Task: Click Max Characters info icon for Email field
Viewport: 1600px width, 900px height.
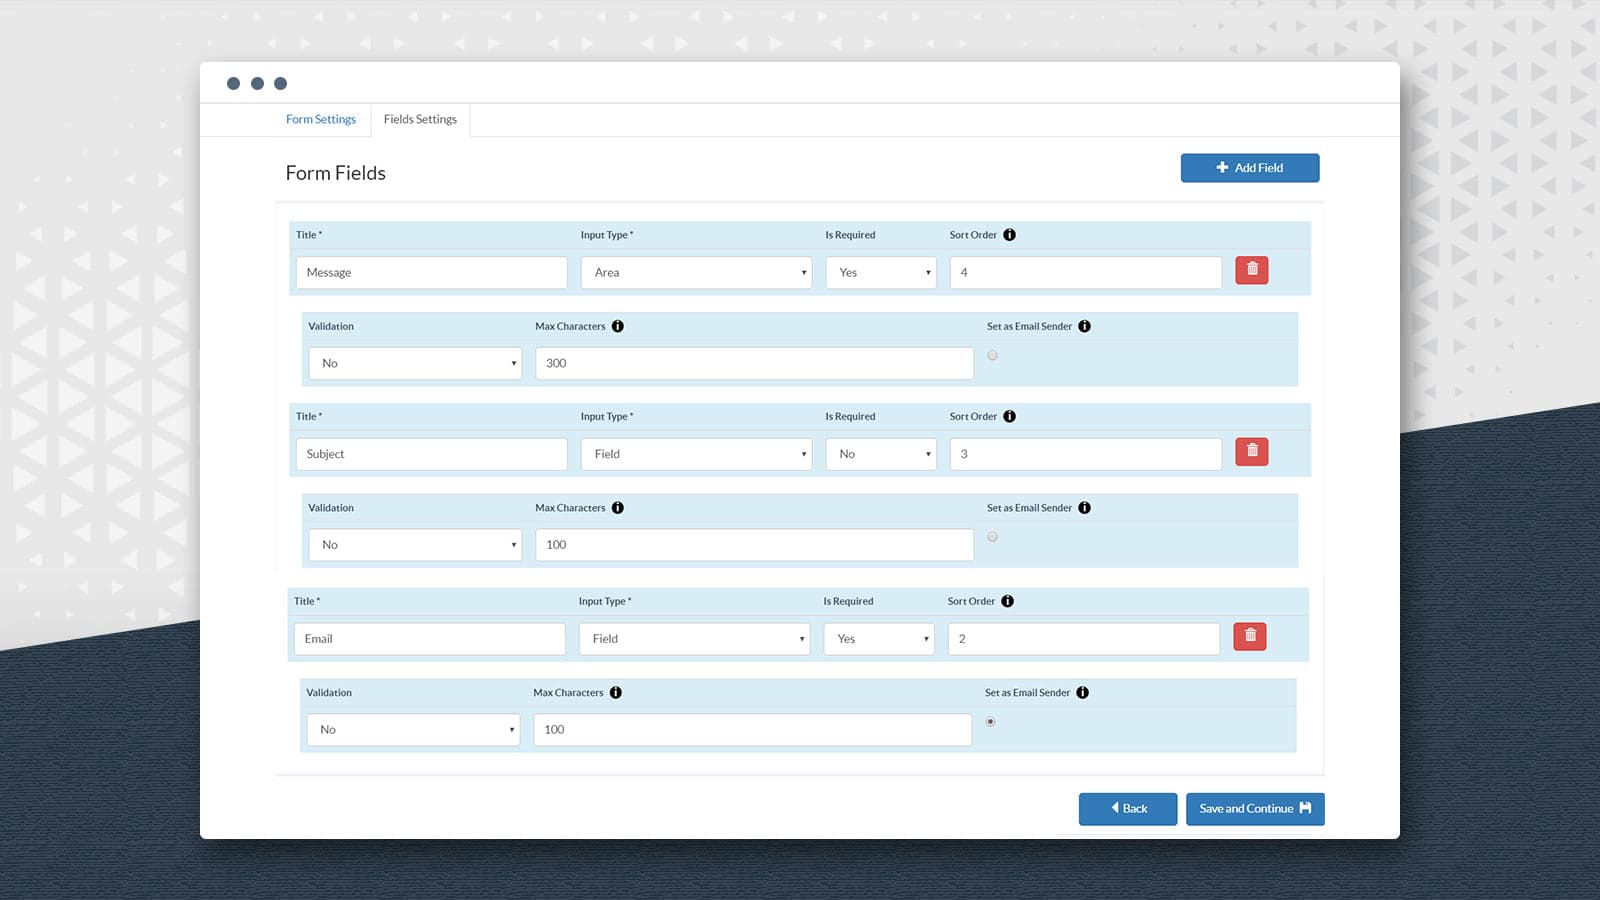Action: [615, 693]
